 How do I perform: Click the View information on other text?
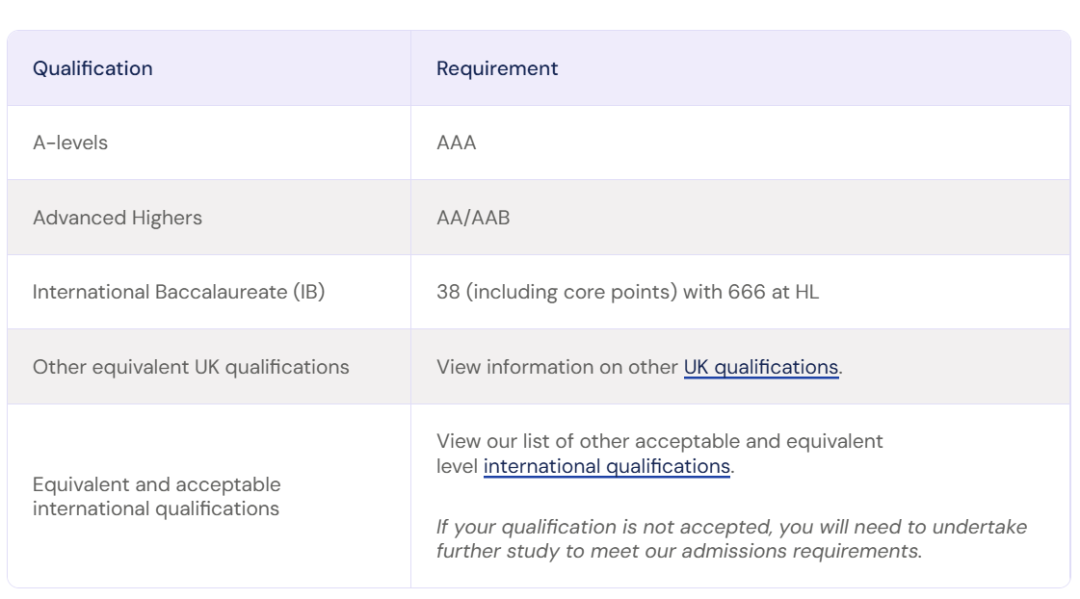click(x=557, y=367)
